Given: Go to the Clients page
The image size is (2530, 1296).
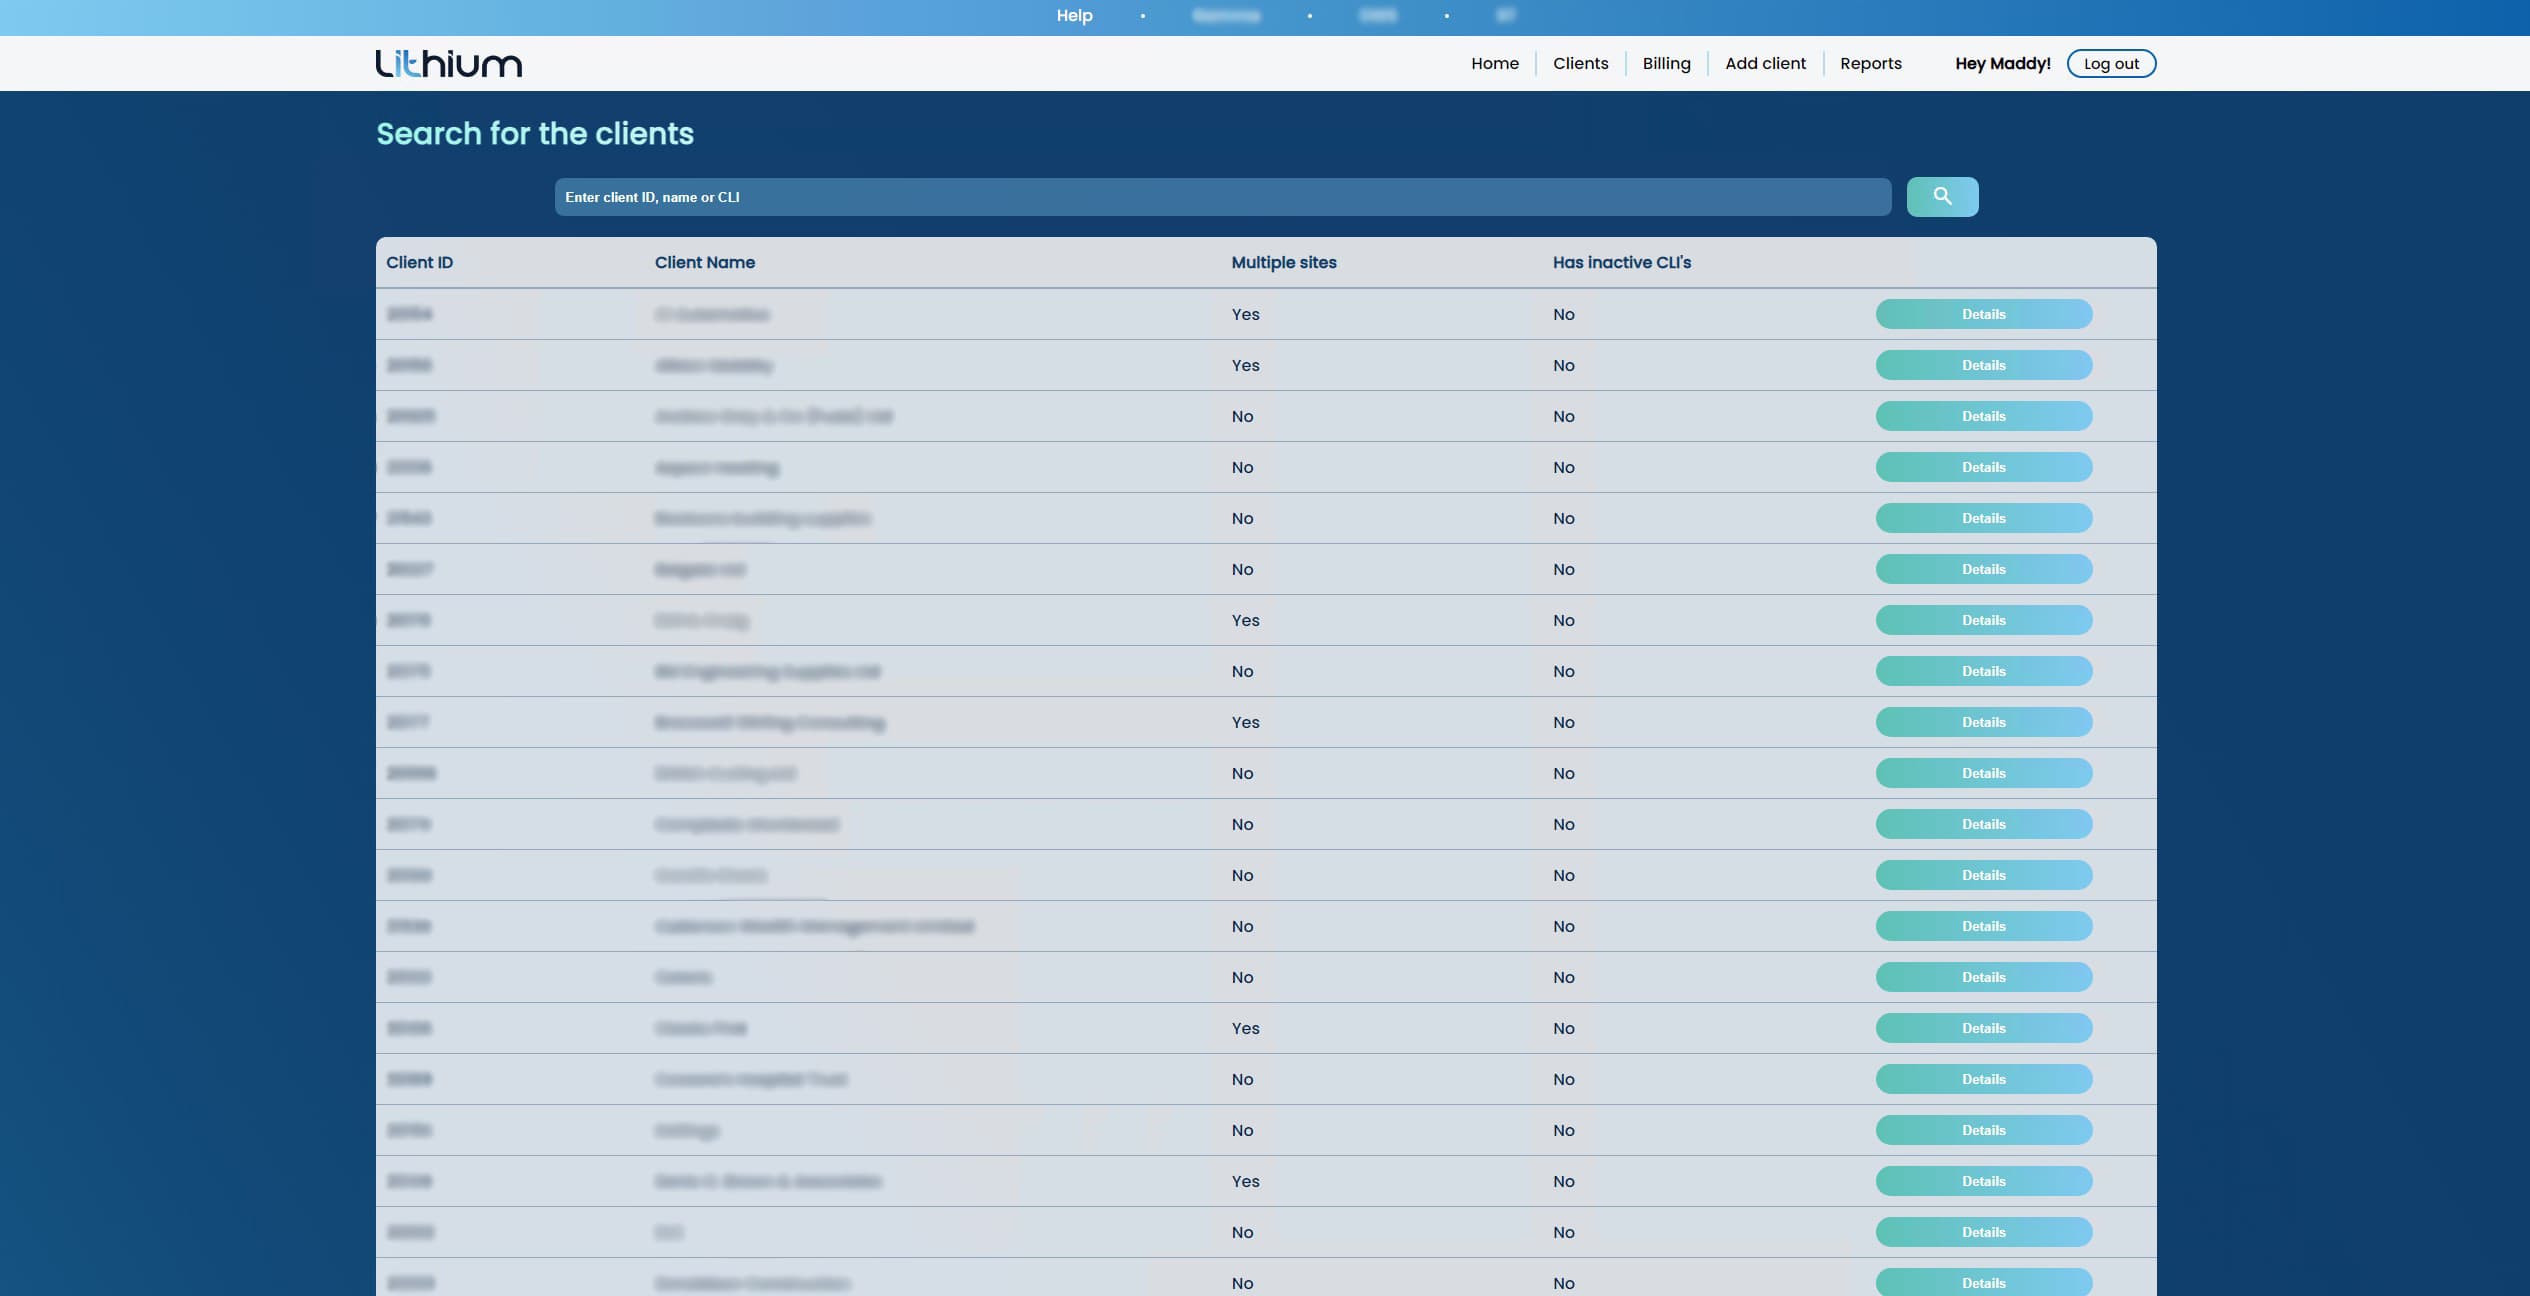Looking at the screenshot, I should pos(1580,63).
